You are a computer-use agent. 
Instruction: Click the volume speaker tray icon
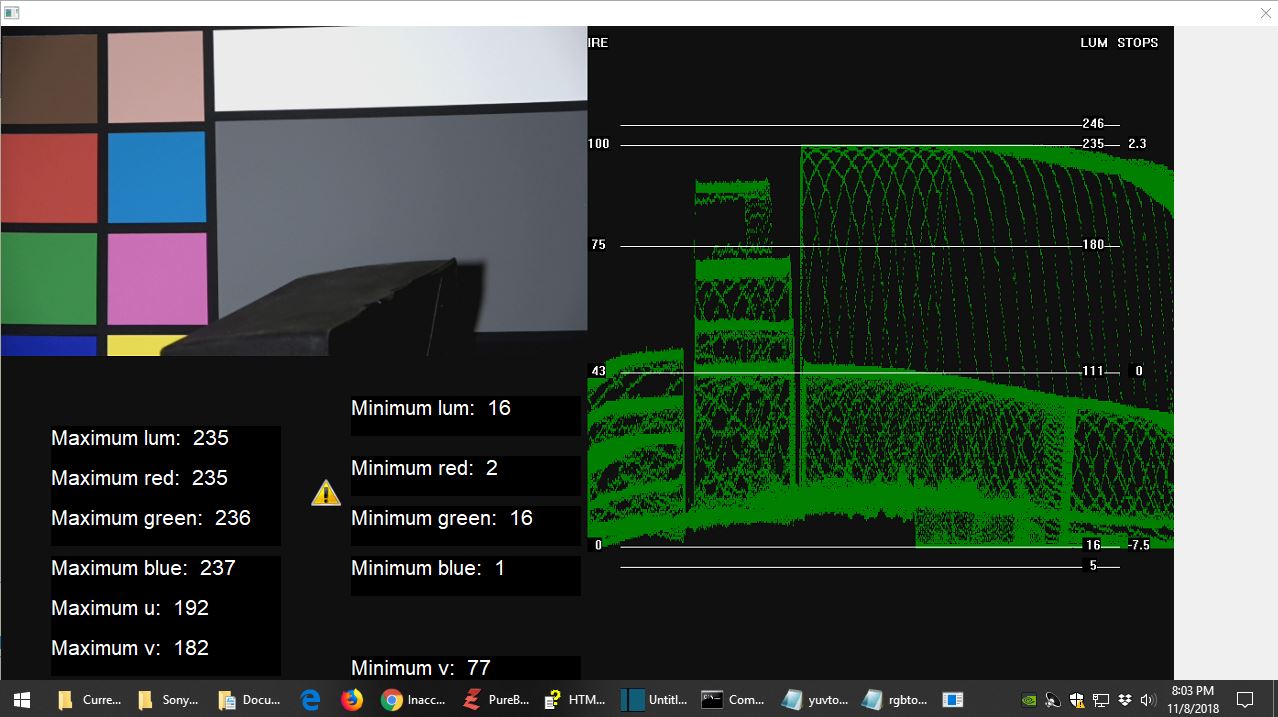[x=1147, y=699]
